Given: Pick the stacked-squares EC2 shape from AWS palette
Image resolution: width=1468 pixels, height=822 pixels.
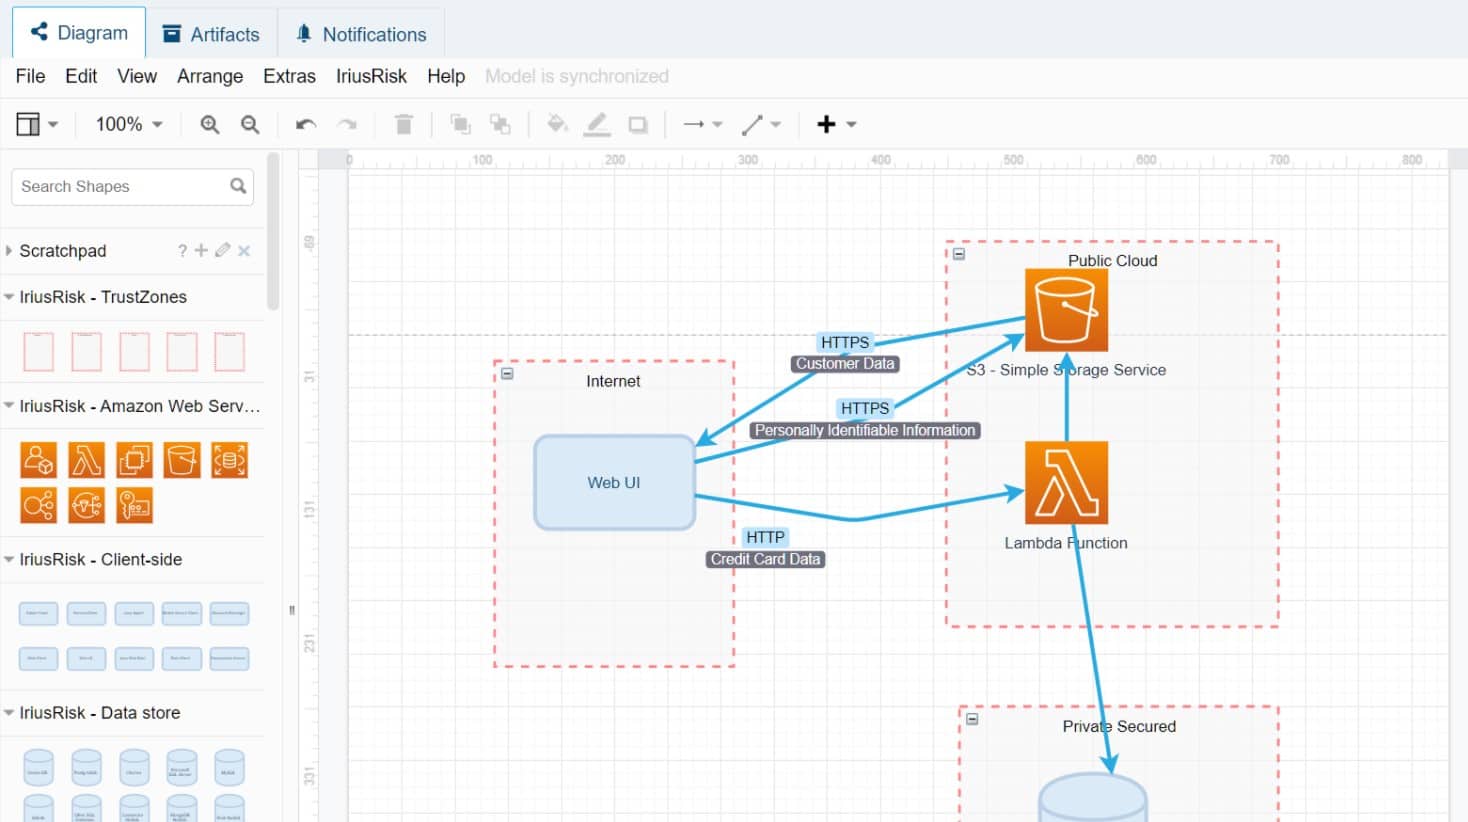Looking at the screenshot, I should click(x=134, y=460).
